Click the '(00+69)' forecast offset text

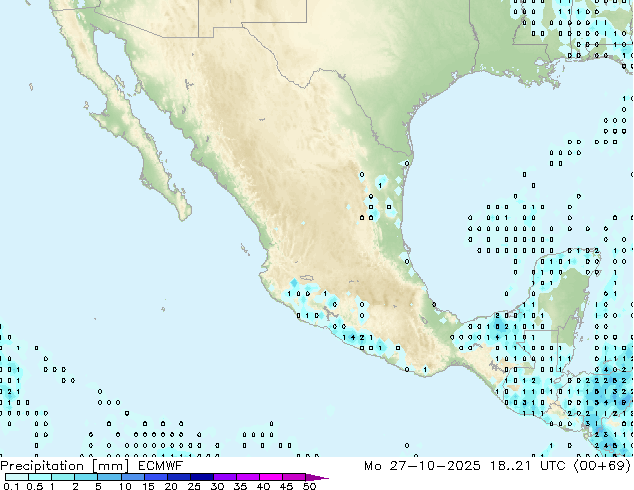pos(602,466)
